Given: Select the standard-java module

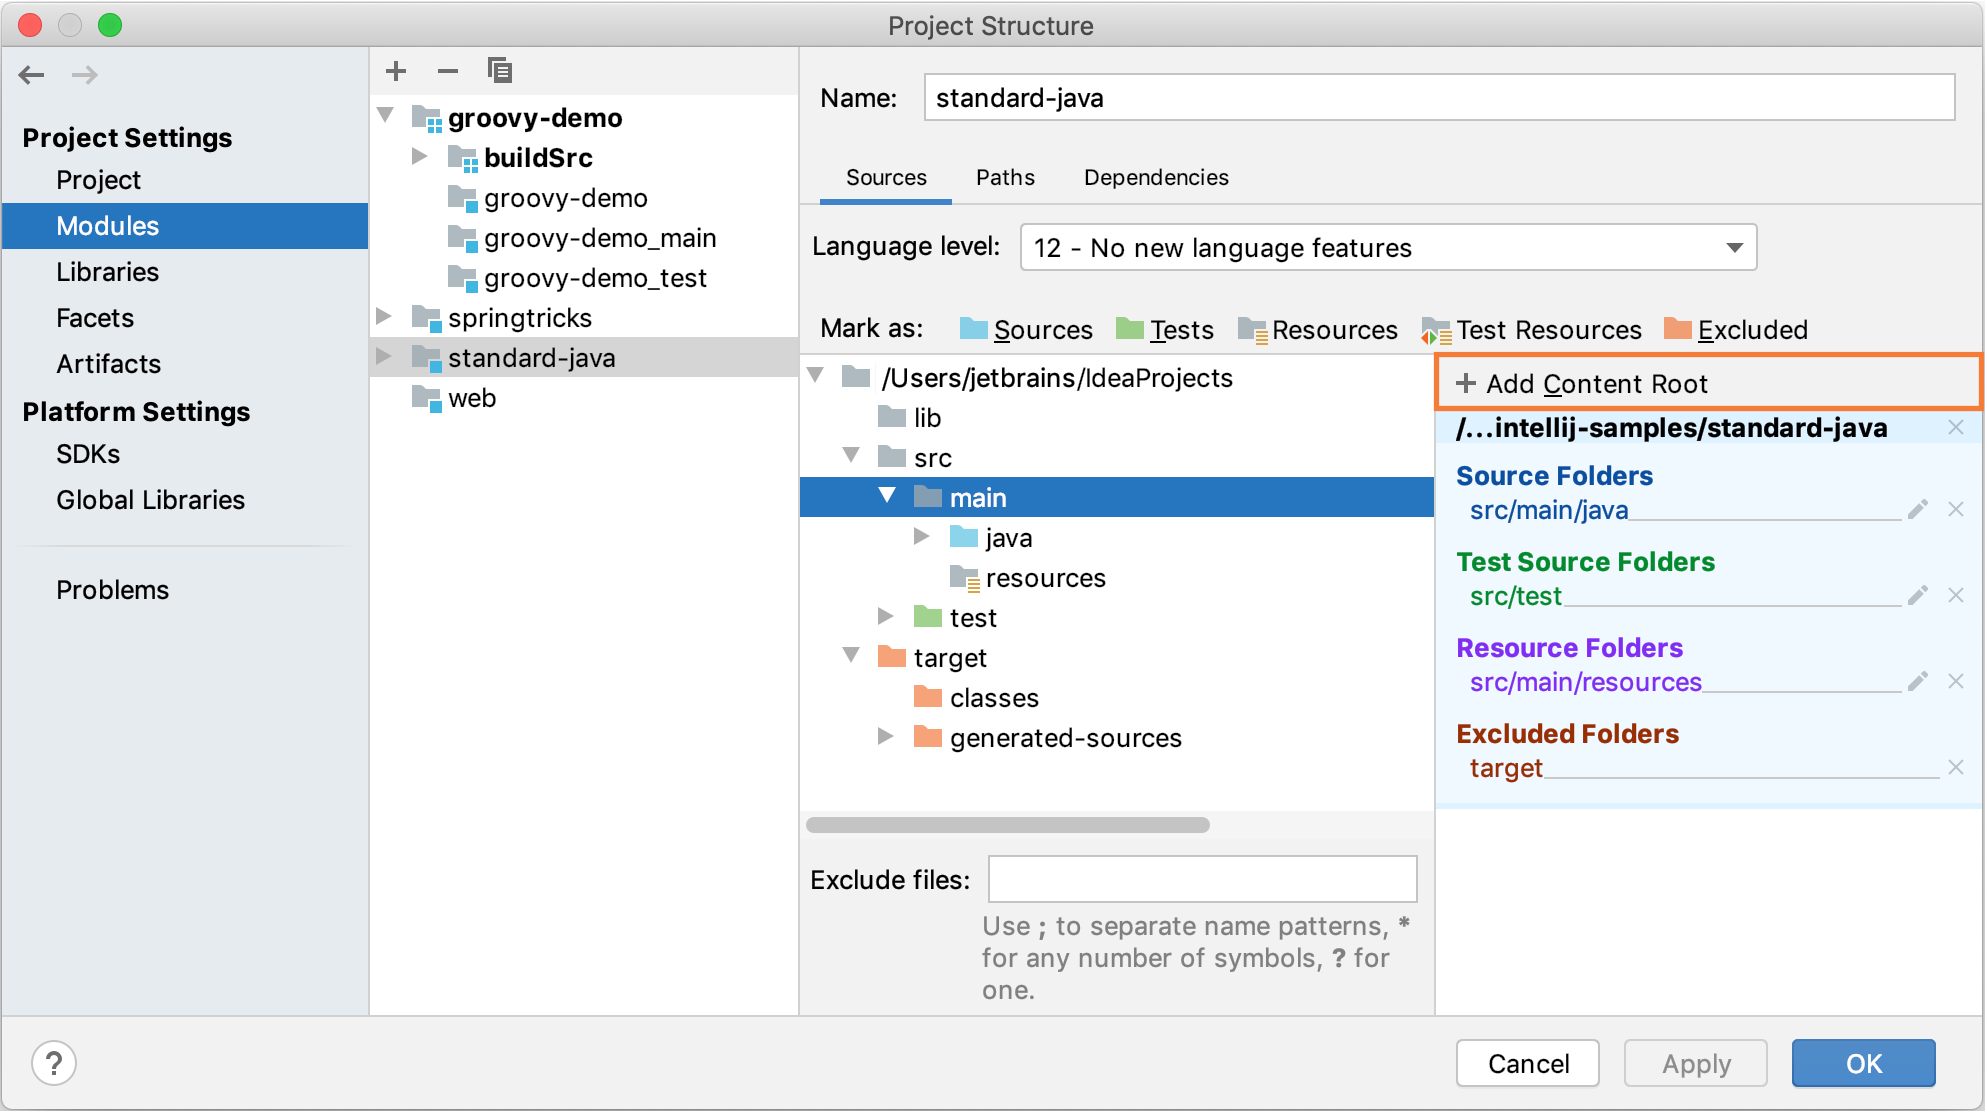Looking at the screenshot, I should click(x=531, y=356).
